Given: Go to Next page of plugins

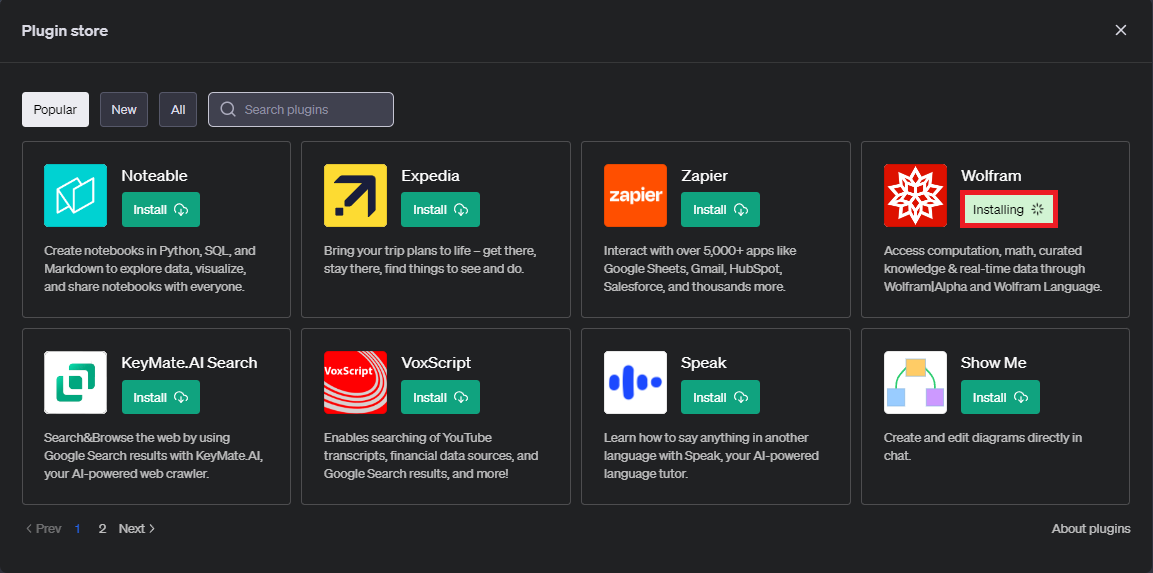Looking at the screenshot, I should coord(137,528).
